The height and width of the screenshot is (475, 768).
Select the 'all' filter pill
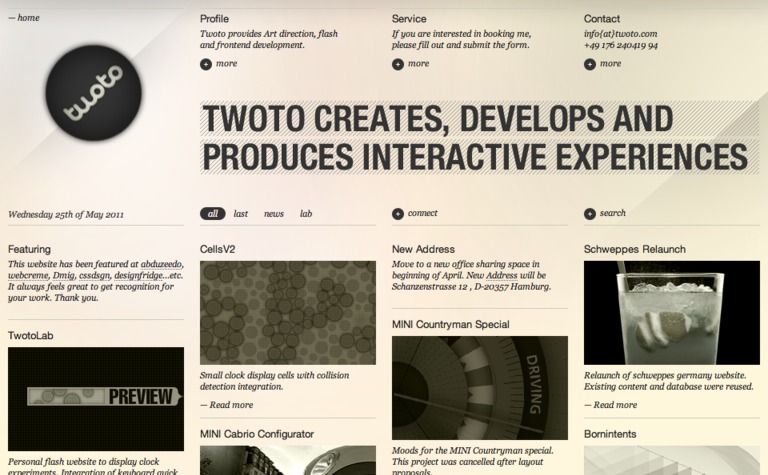pyautogui.click(x=213, y=214)
